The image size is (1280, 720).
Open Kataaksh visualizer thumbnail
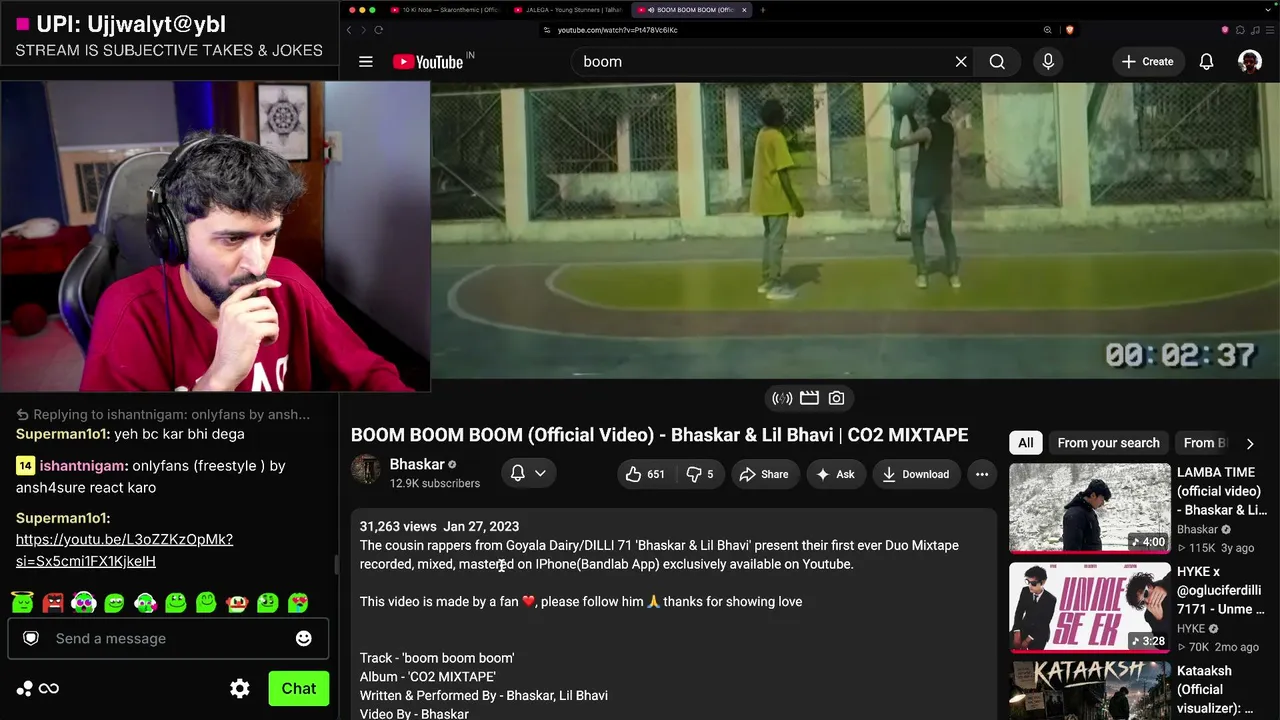coord(1089,691)
